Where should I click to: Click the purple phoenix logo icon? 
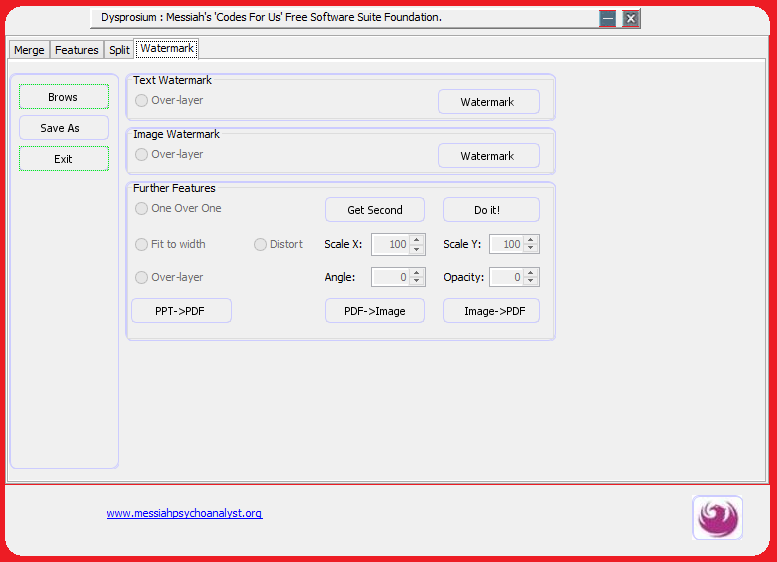[x=717, y=517]
